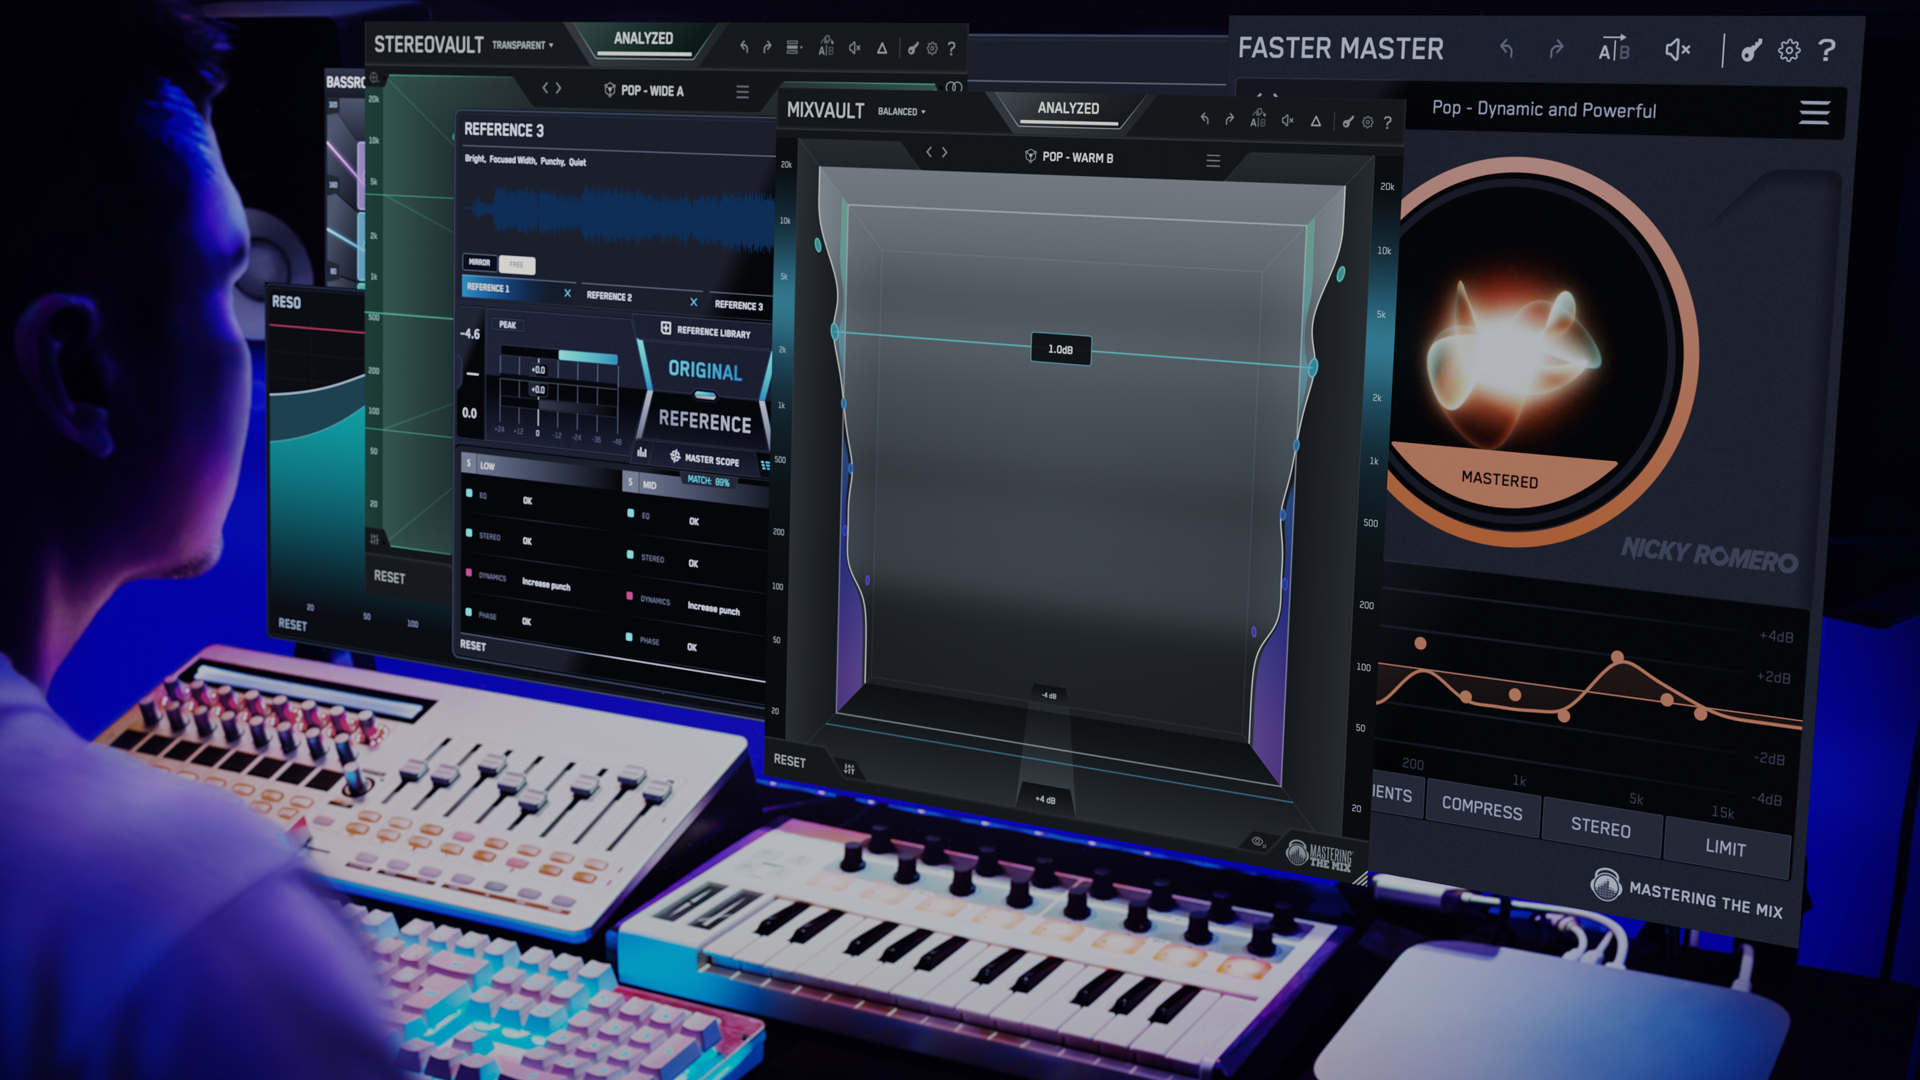Image resolution: width=1920 pixels, height=1080 pixels.
Task: Open STEREOVAULT band layout icon menu
Action: tap(794, 47)
